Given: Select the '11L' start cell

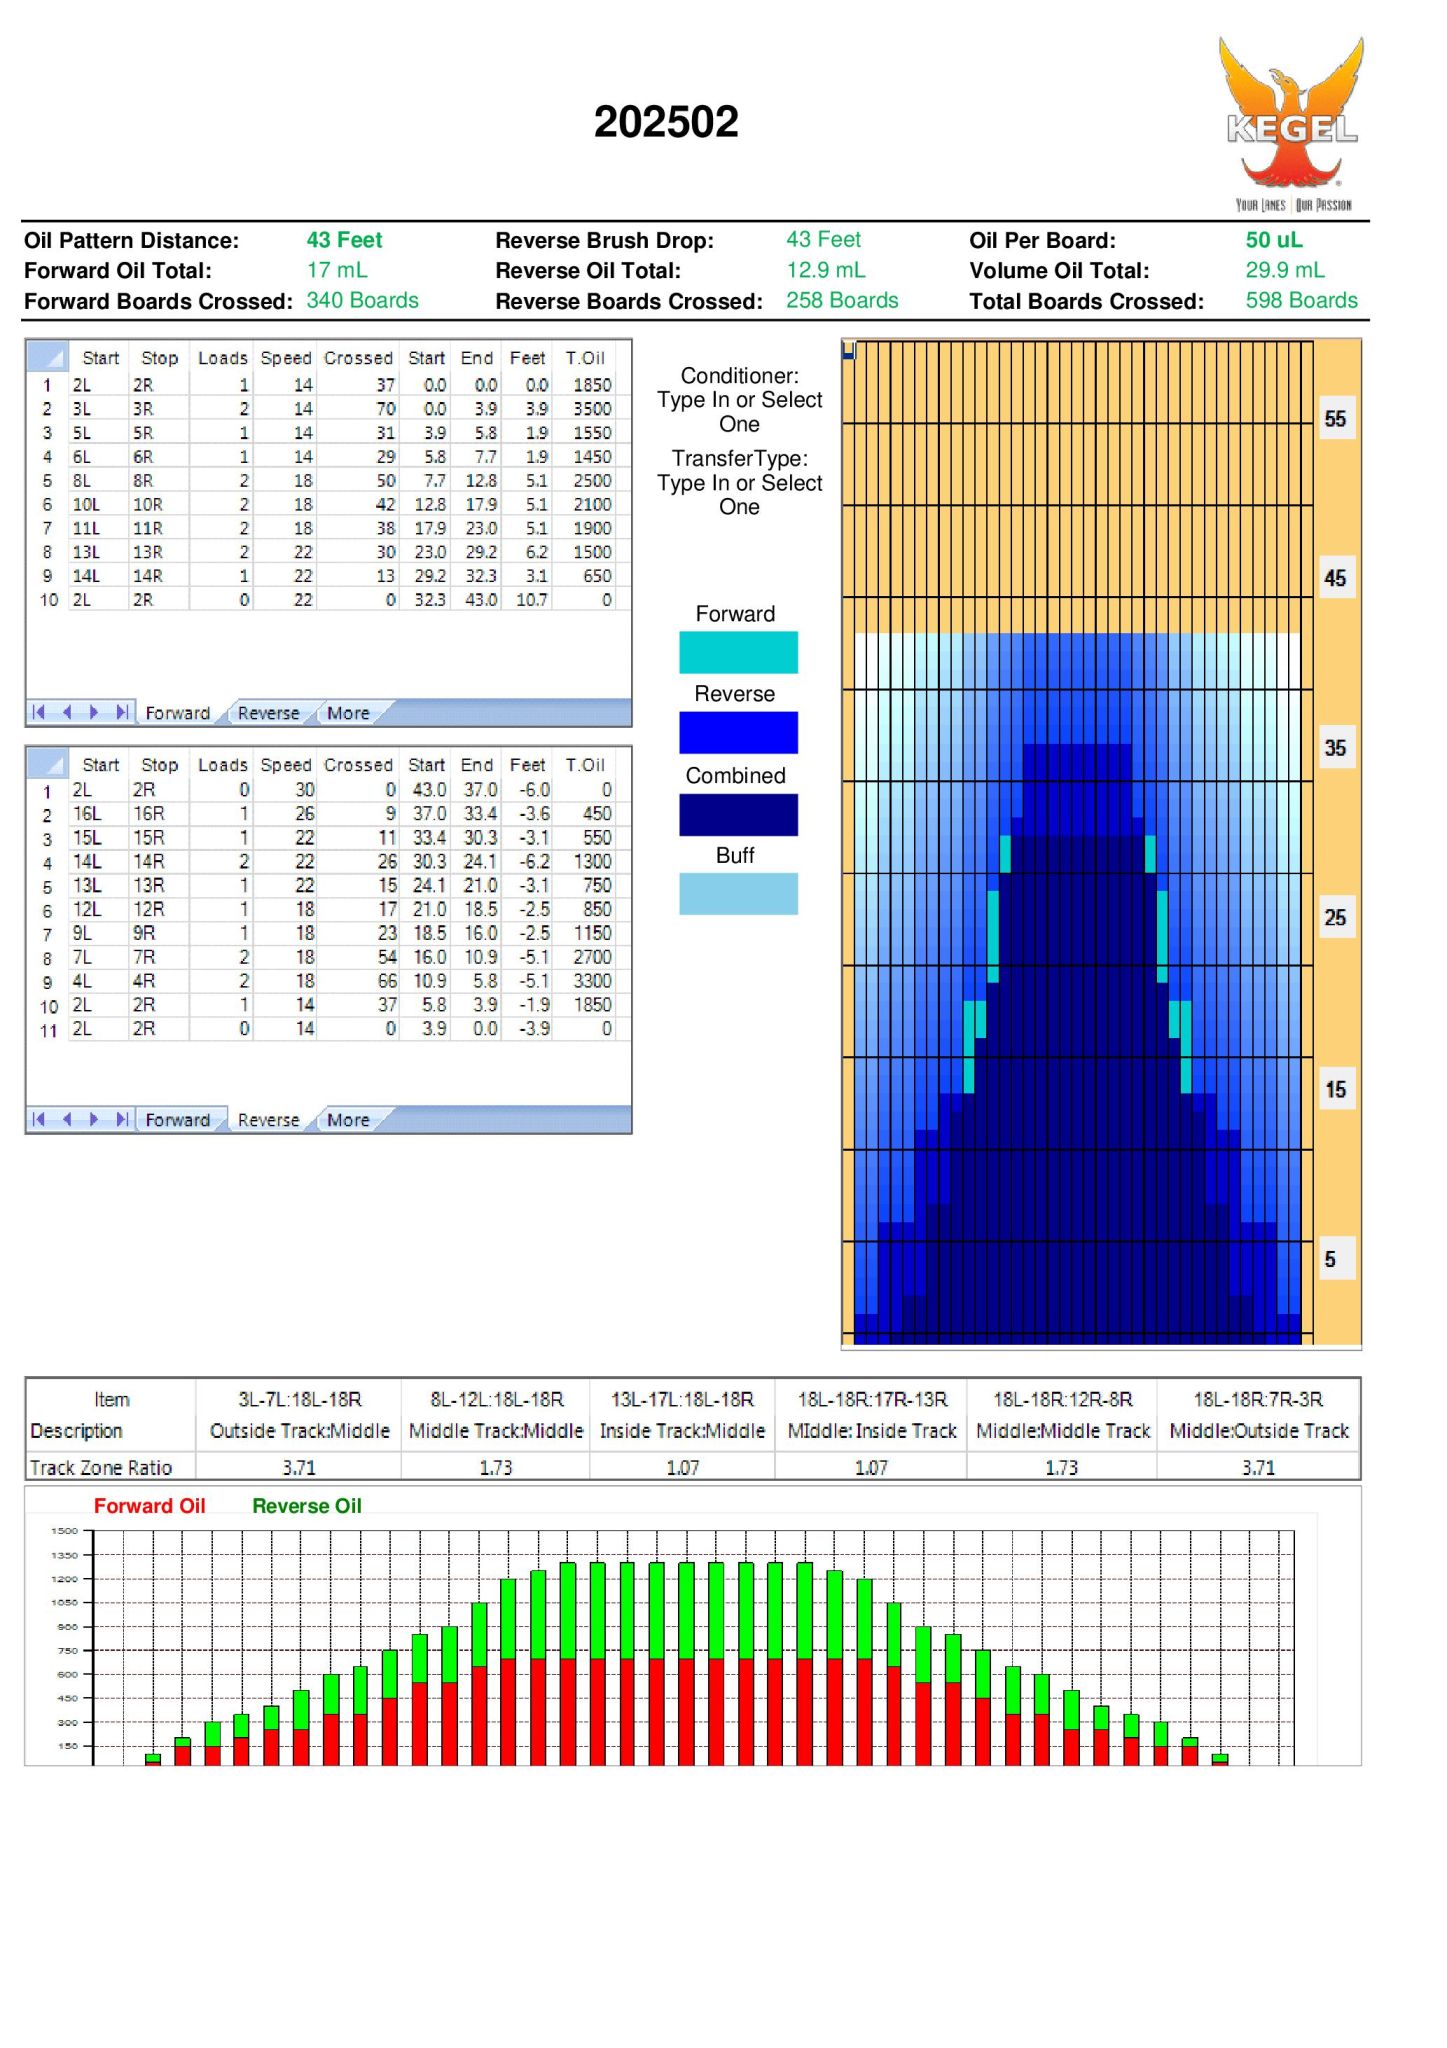Looking at the screenshot, I should coord(98,529).
